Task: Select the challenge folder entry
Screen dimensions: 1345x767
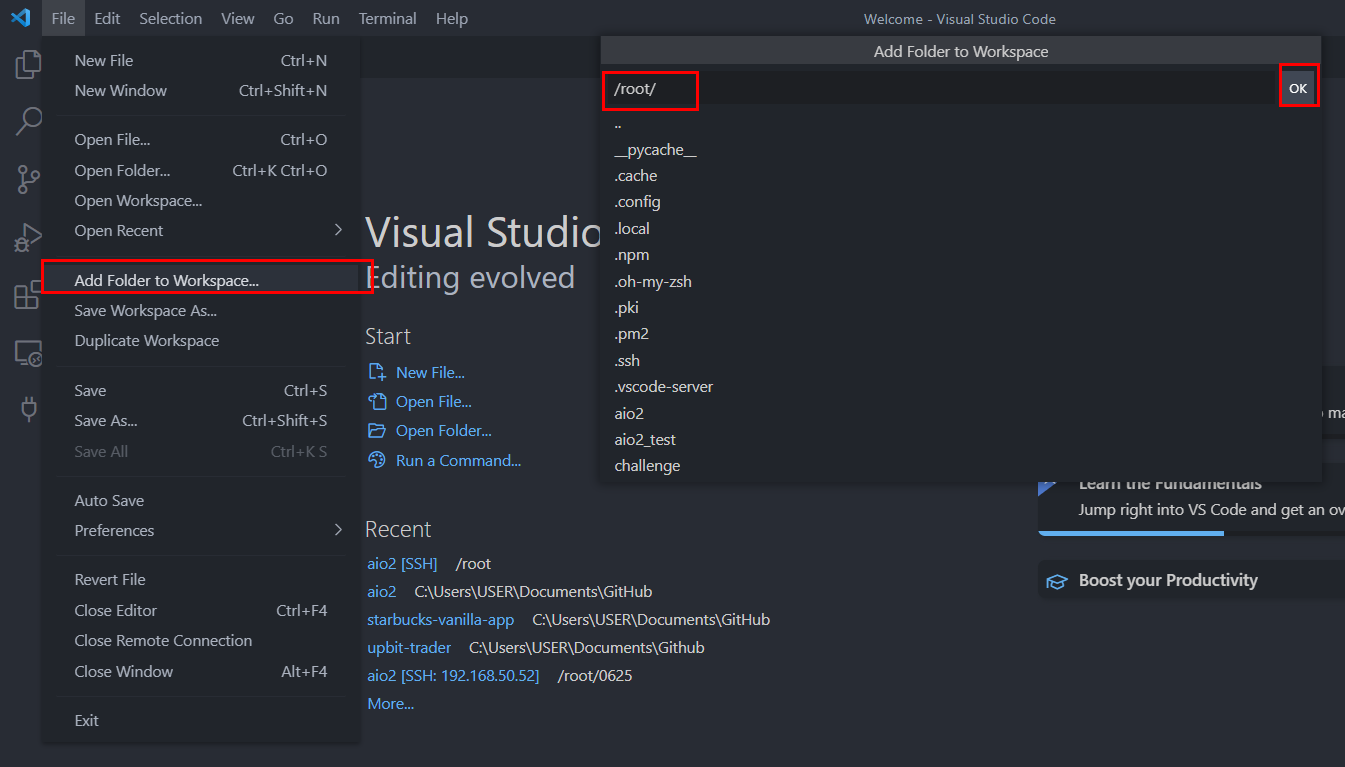Action: click(x=960, y=465)
